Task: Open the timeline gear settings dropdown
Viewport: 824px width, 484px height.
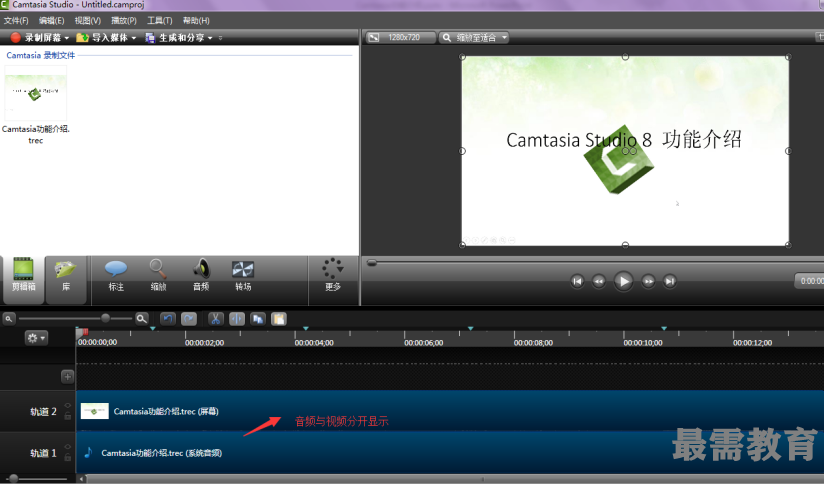Action: 36,338
